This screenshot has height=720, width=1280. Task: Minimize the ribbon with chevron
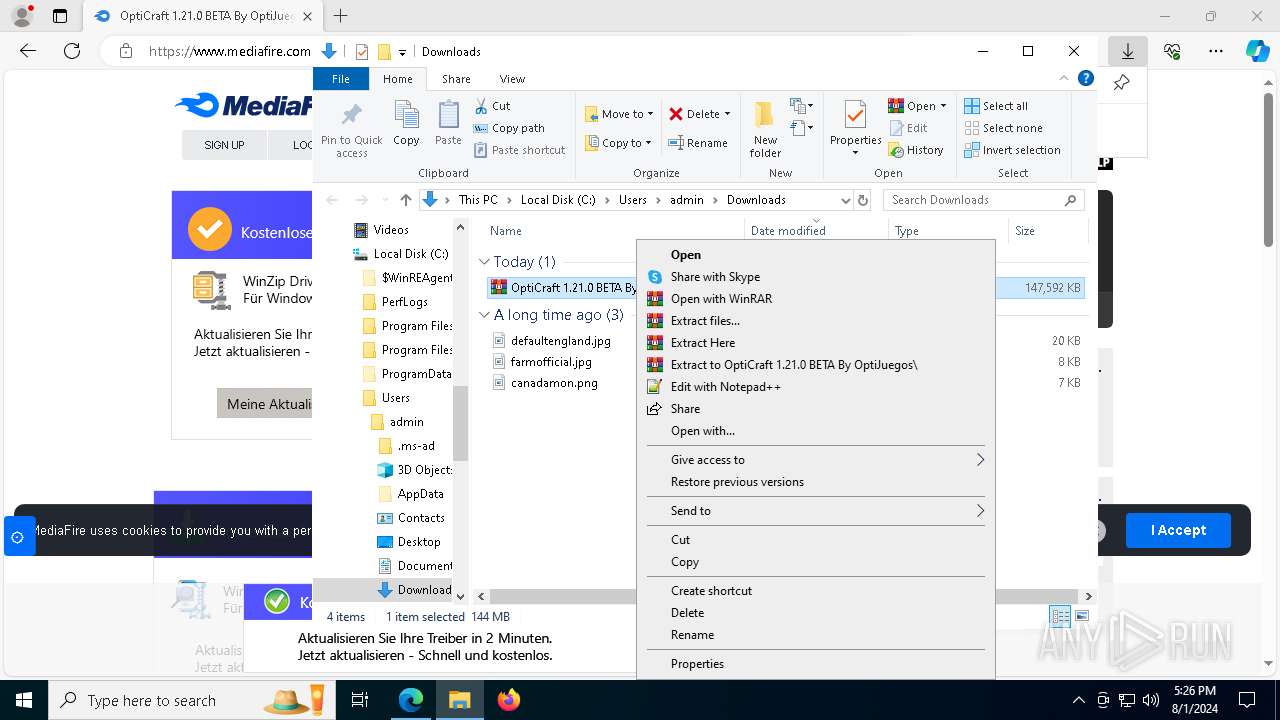1064,78
